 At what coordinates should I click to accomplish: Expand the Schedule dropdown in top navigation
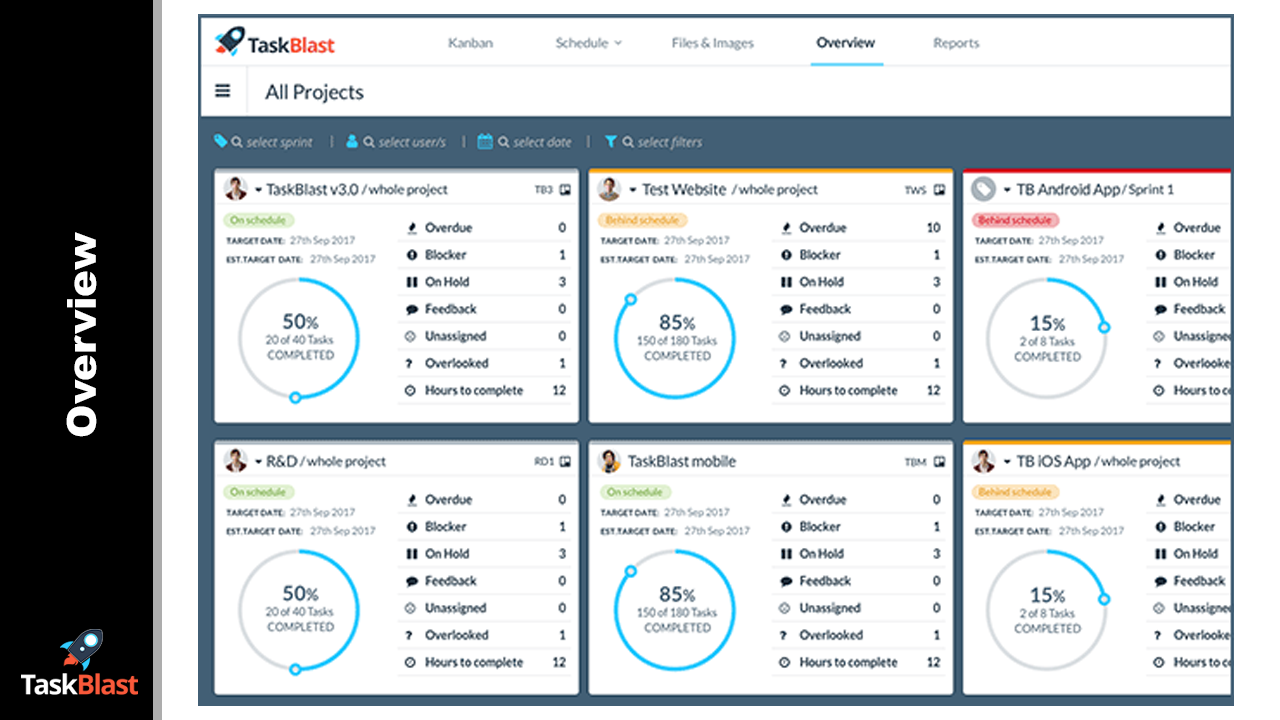[x=588, y=43]
